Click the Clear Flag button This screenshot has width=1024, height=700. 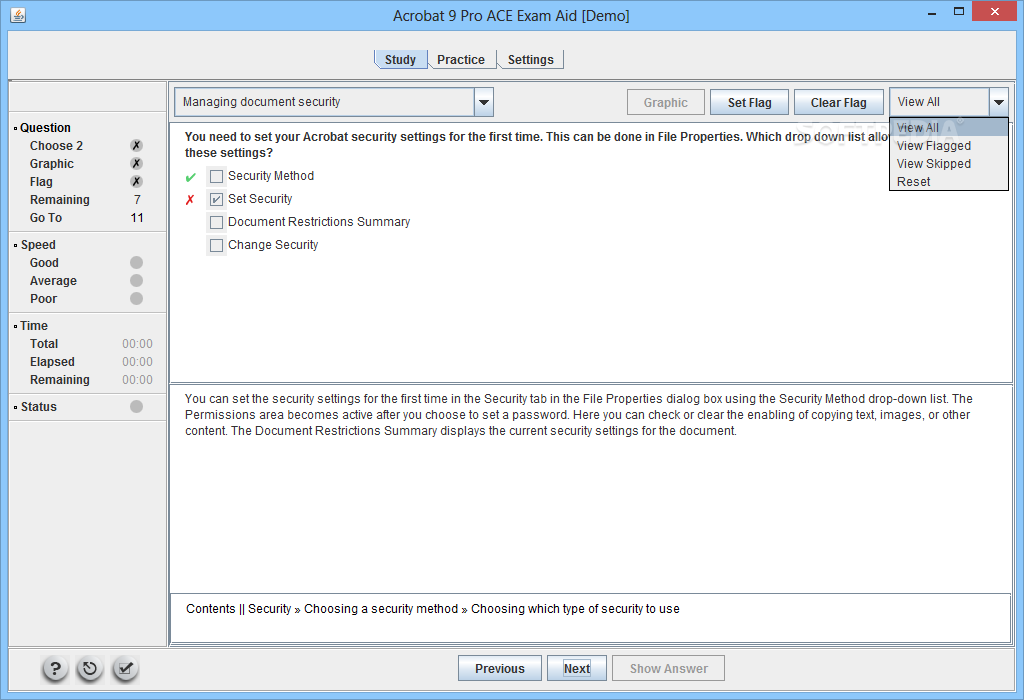coord(839,103)
